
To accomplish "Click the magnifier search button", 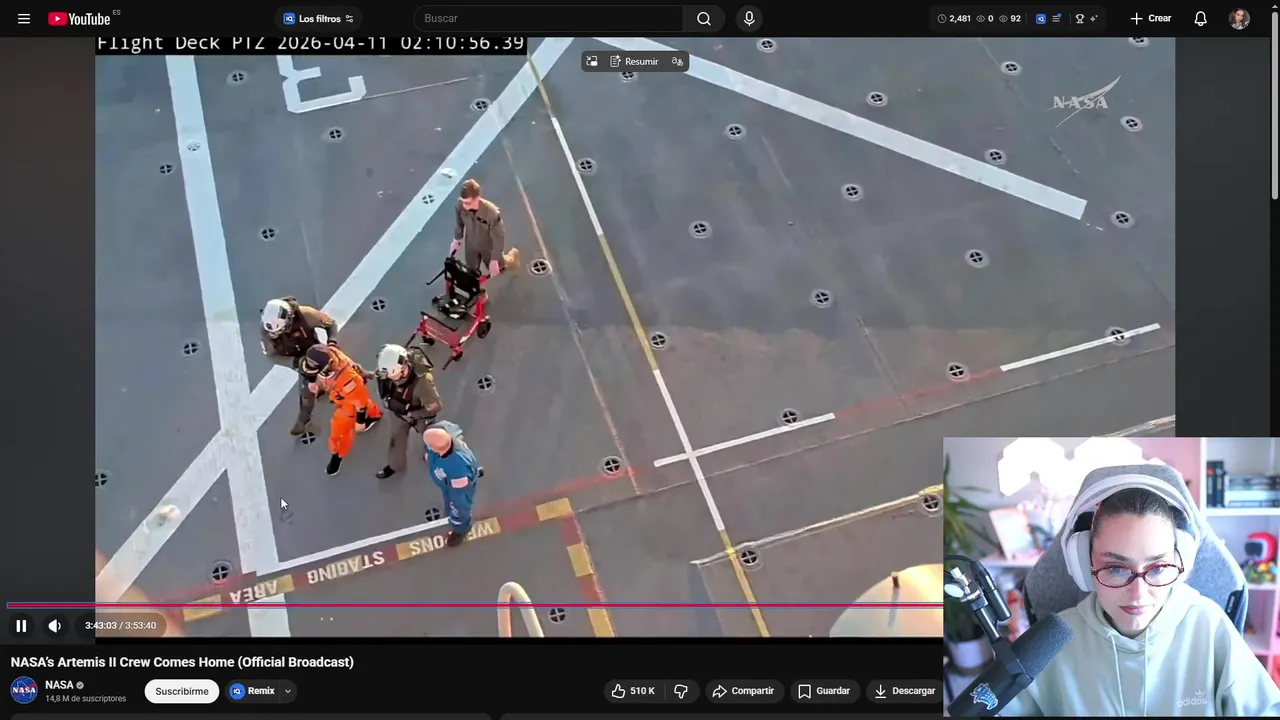I will coord(704,19).
